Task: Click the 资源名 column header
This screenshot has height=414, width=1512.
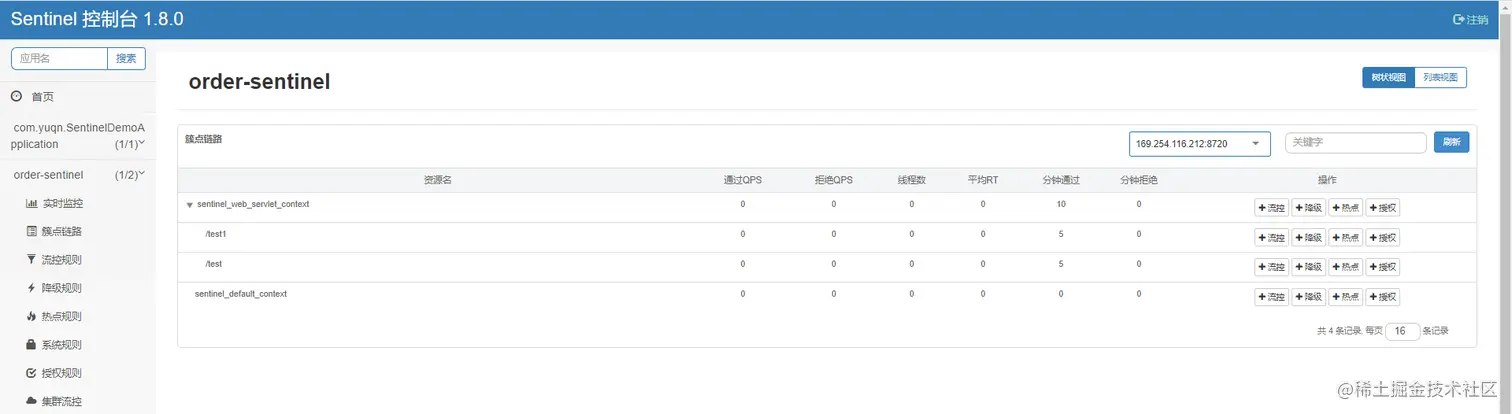Action: coord(438,180)
